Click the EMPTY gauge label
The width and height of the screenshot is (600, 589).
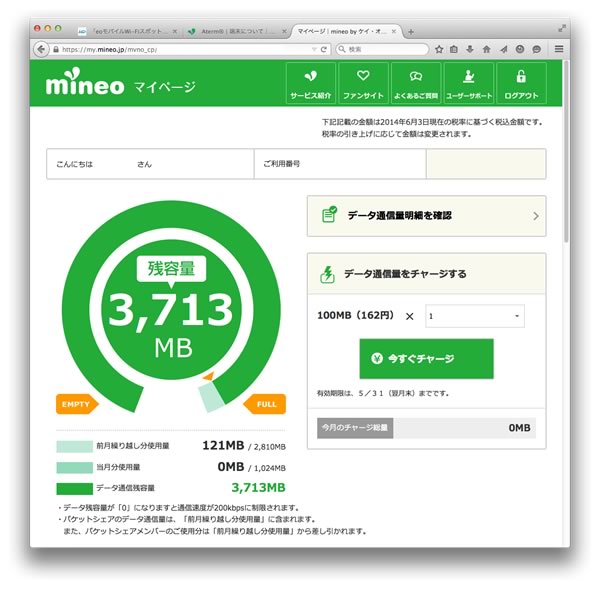click(77, 404)
